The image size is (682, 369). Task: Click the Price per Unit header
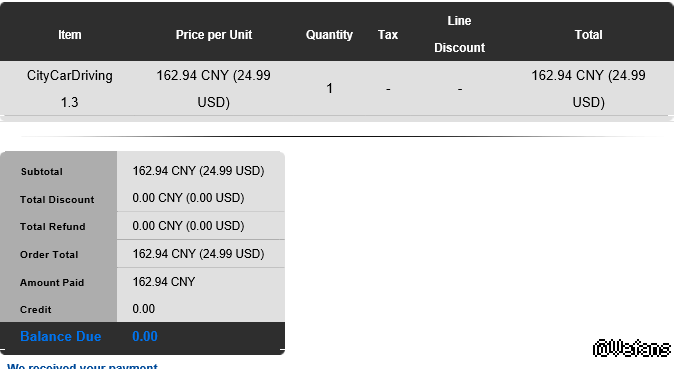click(x=214, y=35)
